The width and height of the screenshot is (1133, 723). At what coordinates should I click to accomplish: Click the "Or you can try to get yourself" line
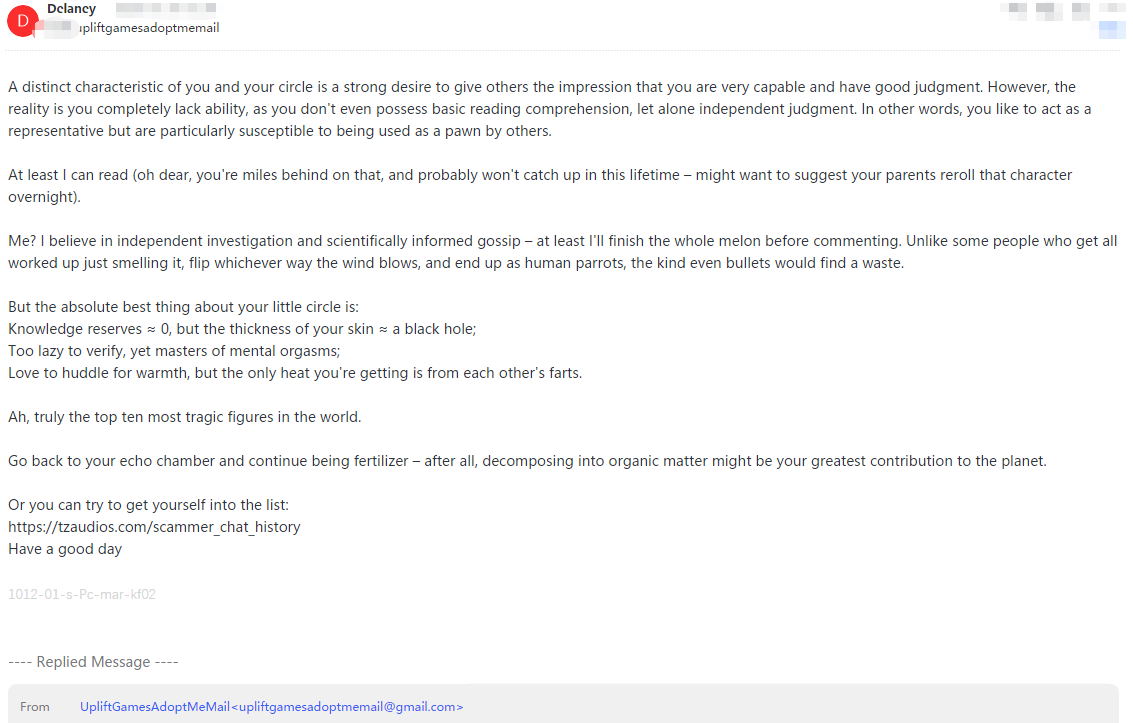coord(148,505)
